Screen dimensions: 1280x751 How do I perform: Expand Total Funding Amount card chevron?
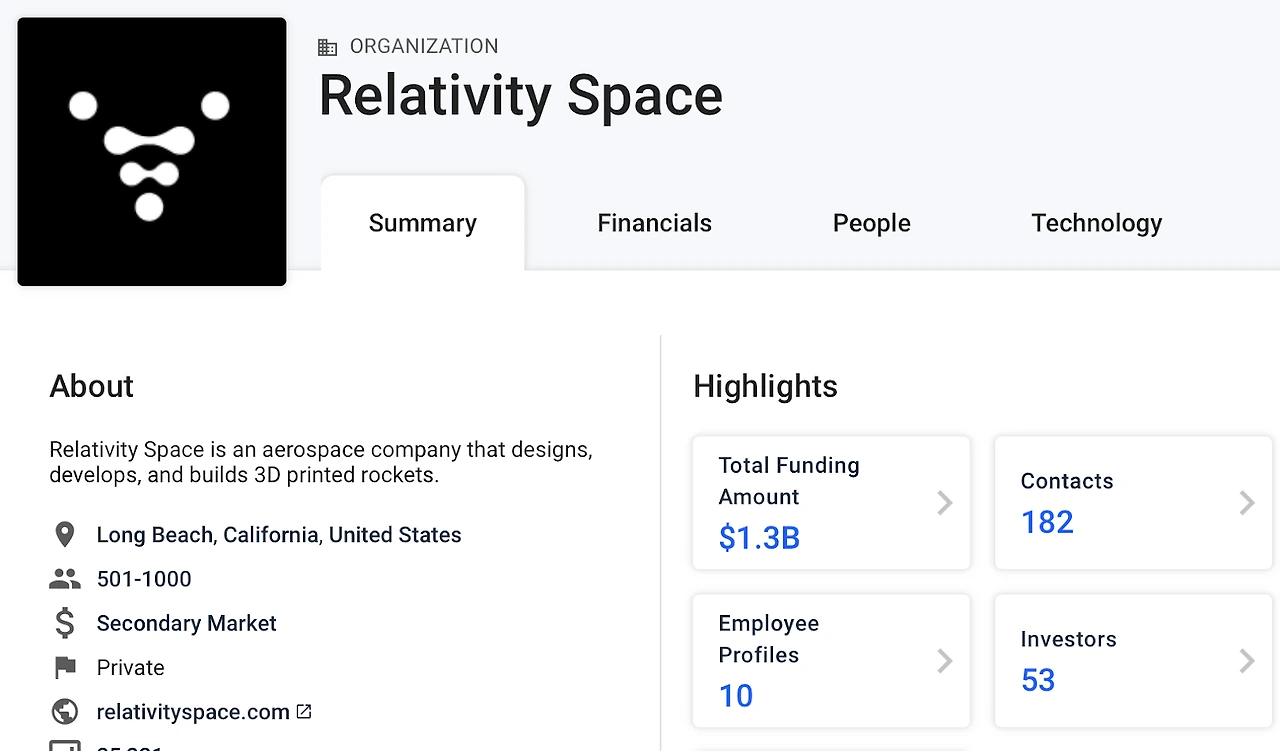(944, 502)
